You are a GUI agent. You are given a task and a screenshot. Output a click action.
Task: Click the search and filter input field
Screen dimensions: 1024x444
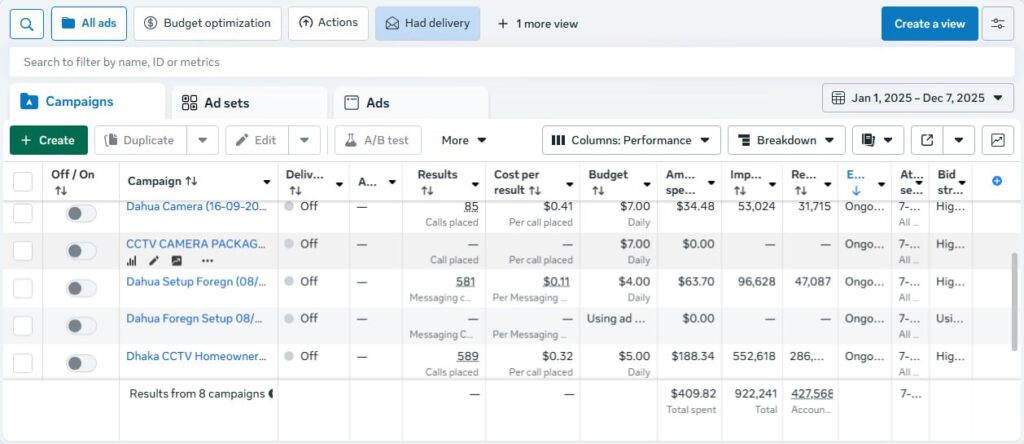[500, 62]
